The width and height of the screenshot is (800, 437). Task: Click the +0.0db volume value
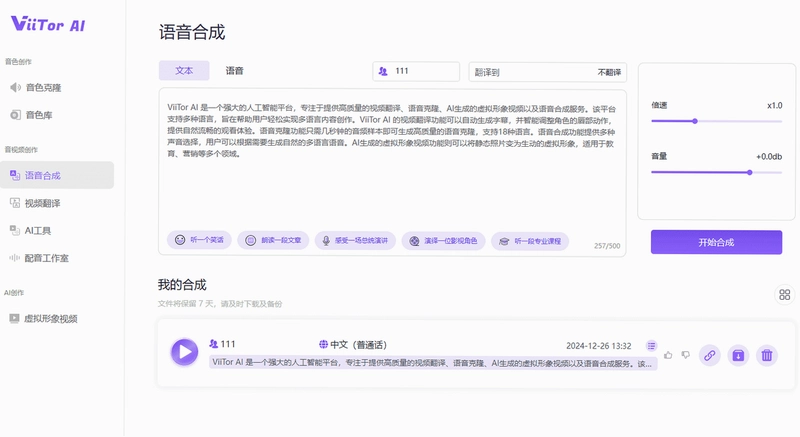pyautogui.click(x=769, y=157)
